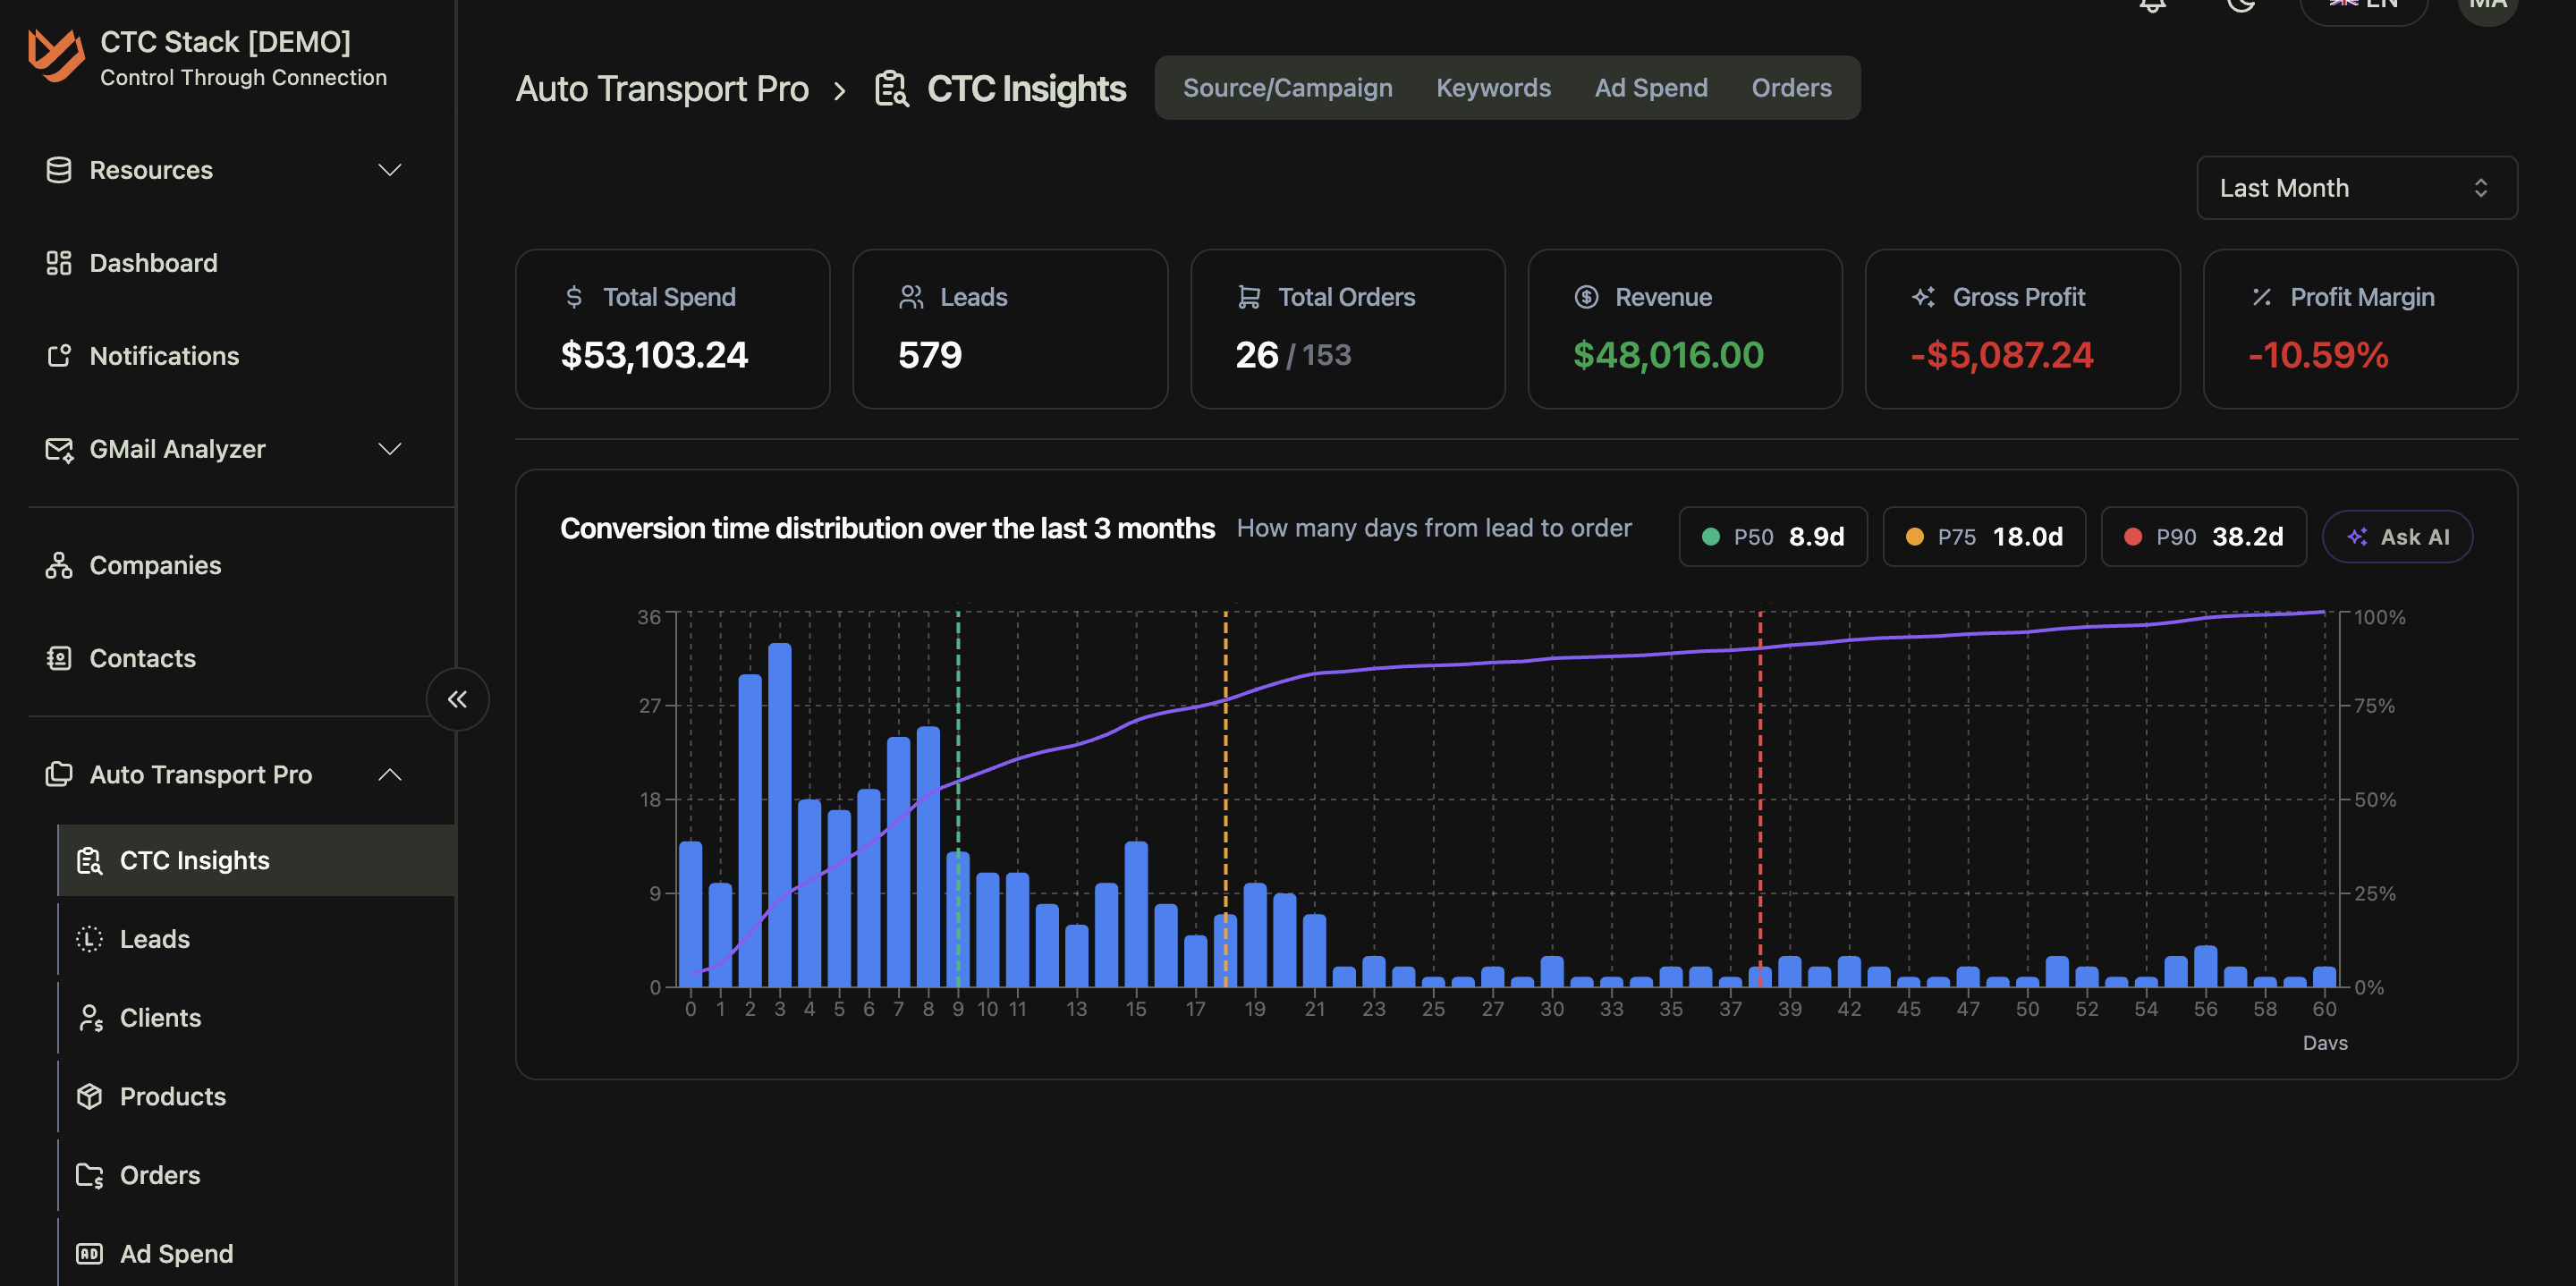Open the Last Month period dropdown

click(x=2356, y=187)
